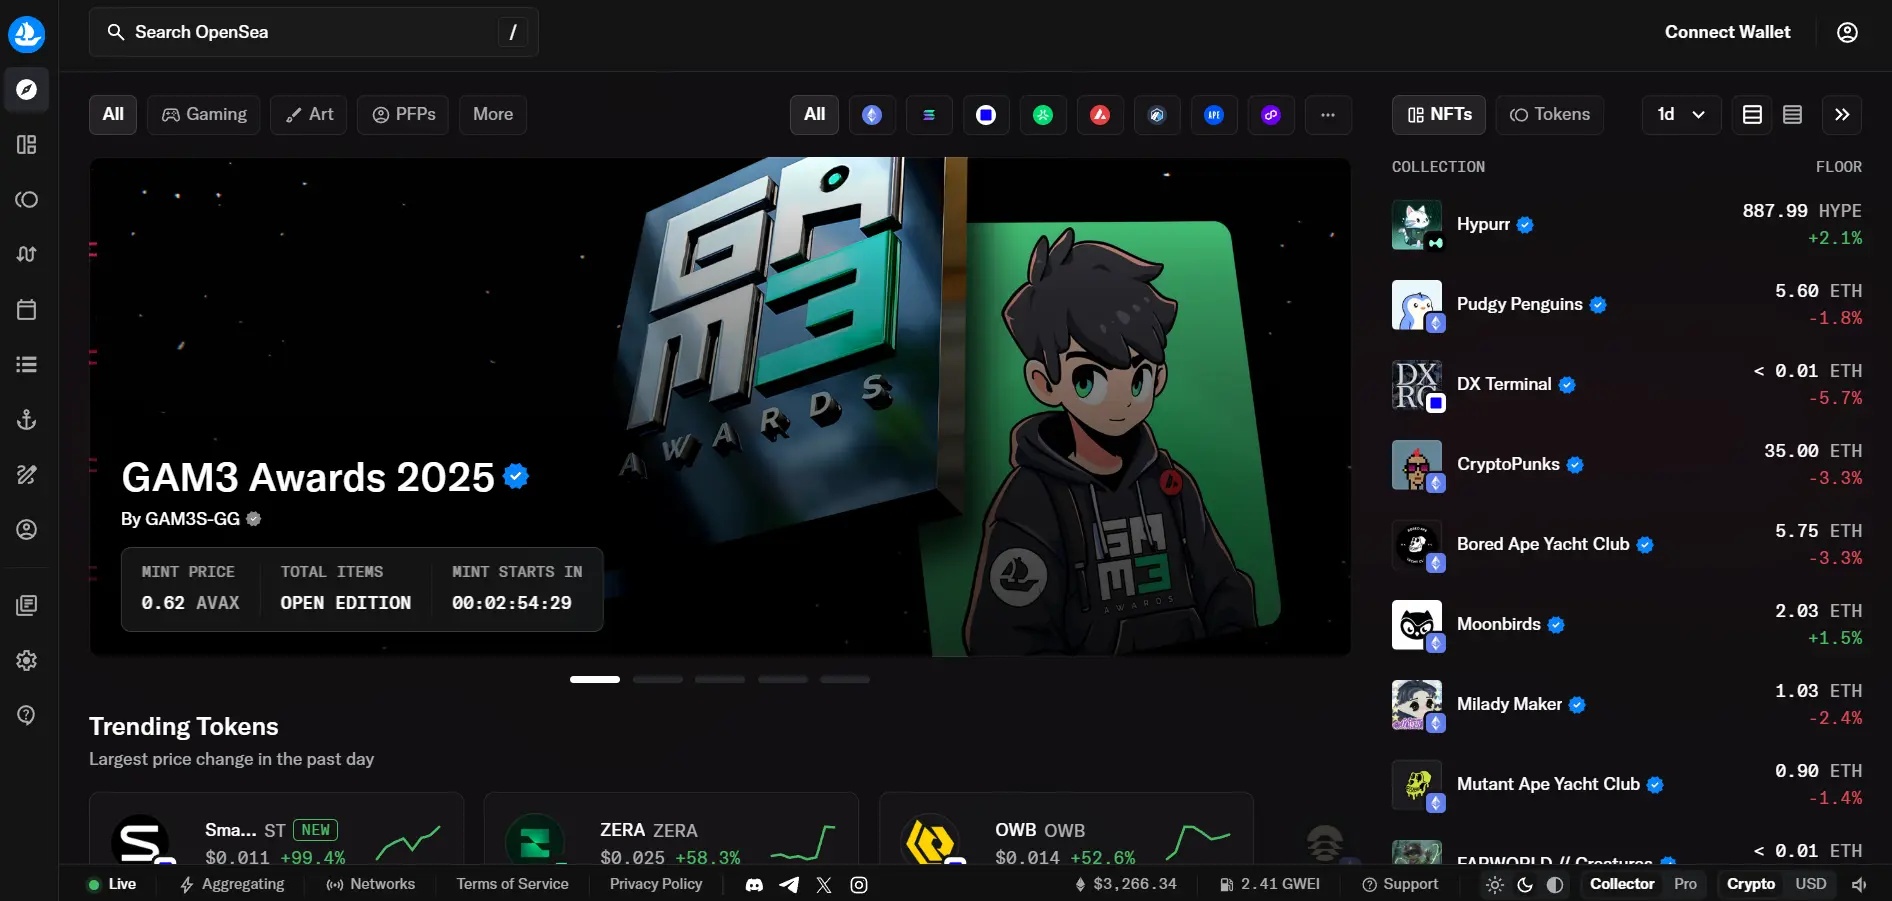Open the help question-mark icon in sidebar

tap(27, 715)
